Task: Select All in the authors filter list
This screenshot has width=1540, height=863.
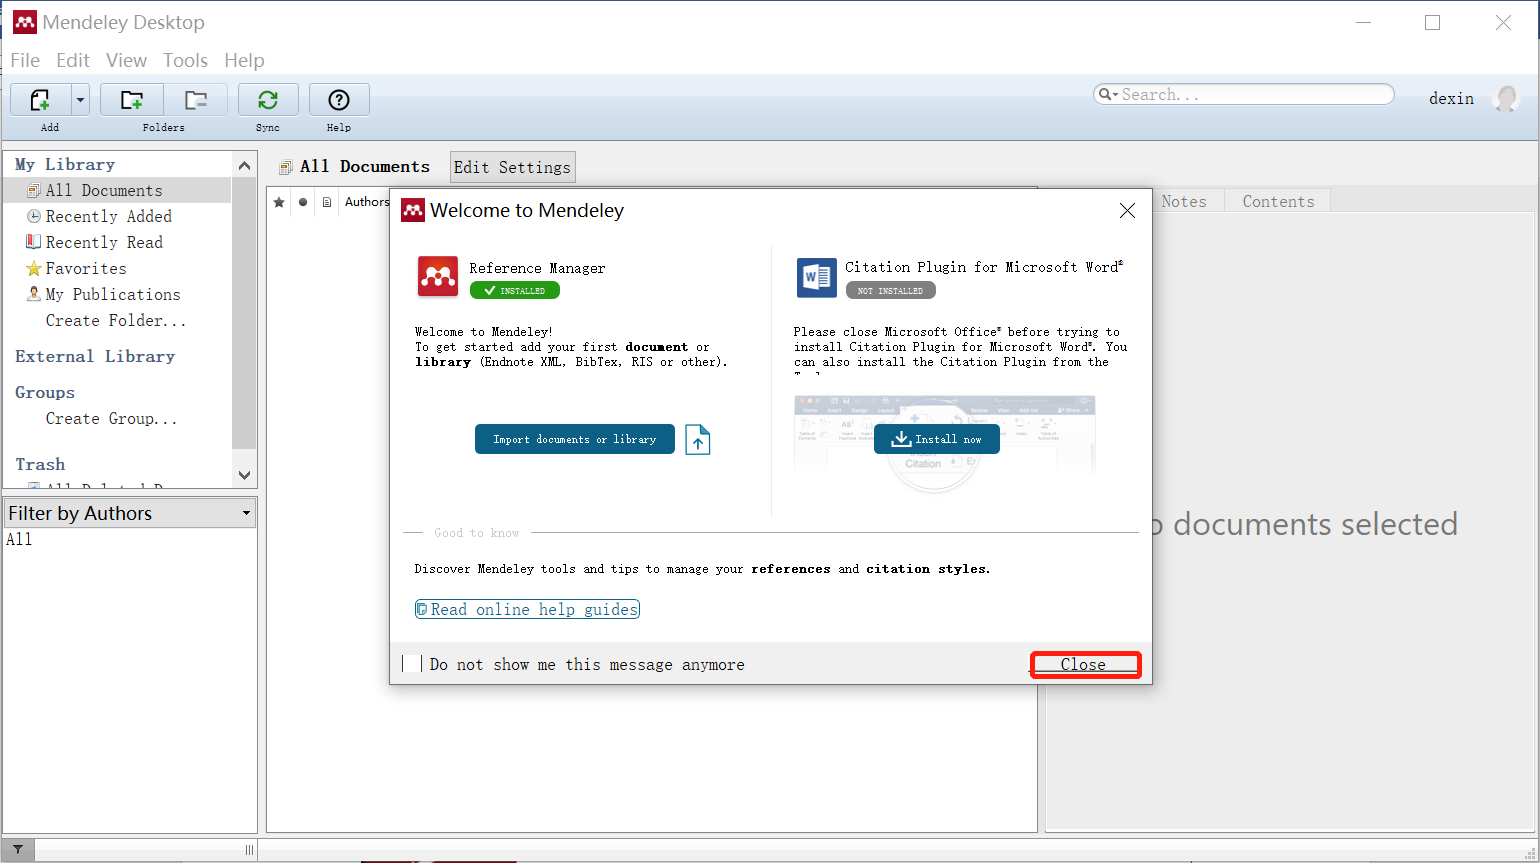Action: (x=19, y=539)
